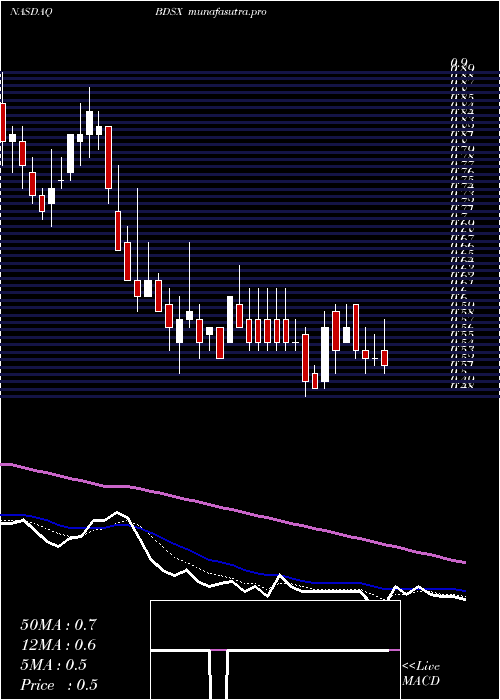Click the pink 50MA line

pyautogui.click(x=232, y=509)
